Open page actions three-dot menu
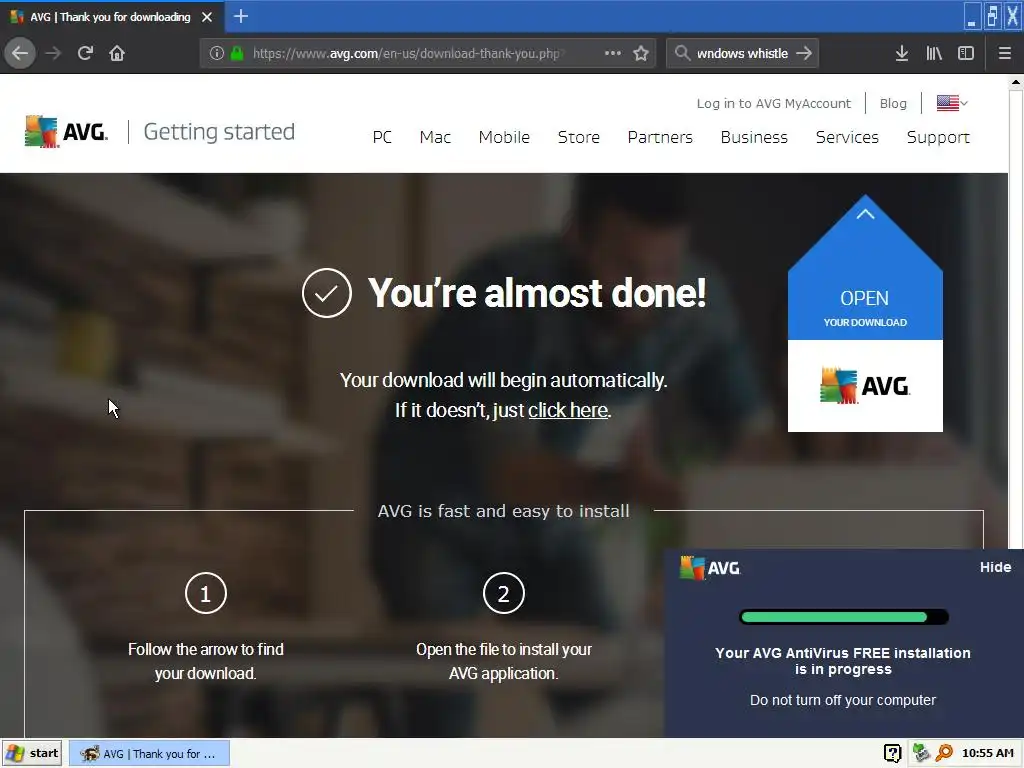Image resolution: width=1024 pixels, height=768 pixels. 613,53
